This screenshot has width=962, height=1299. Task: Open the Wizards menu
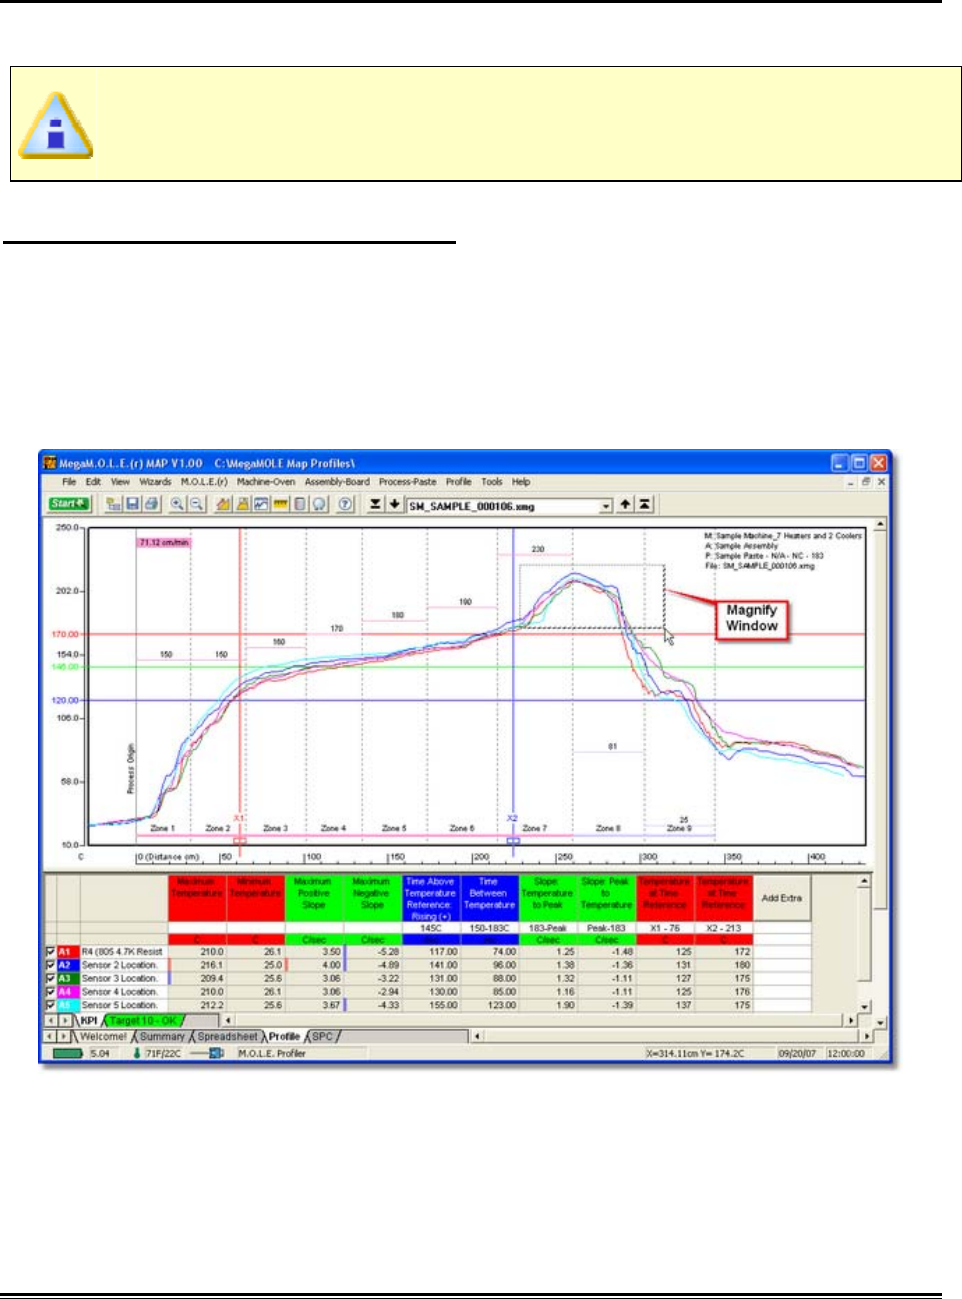[x=155, y=482]
